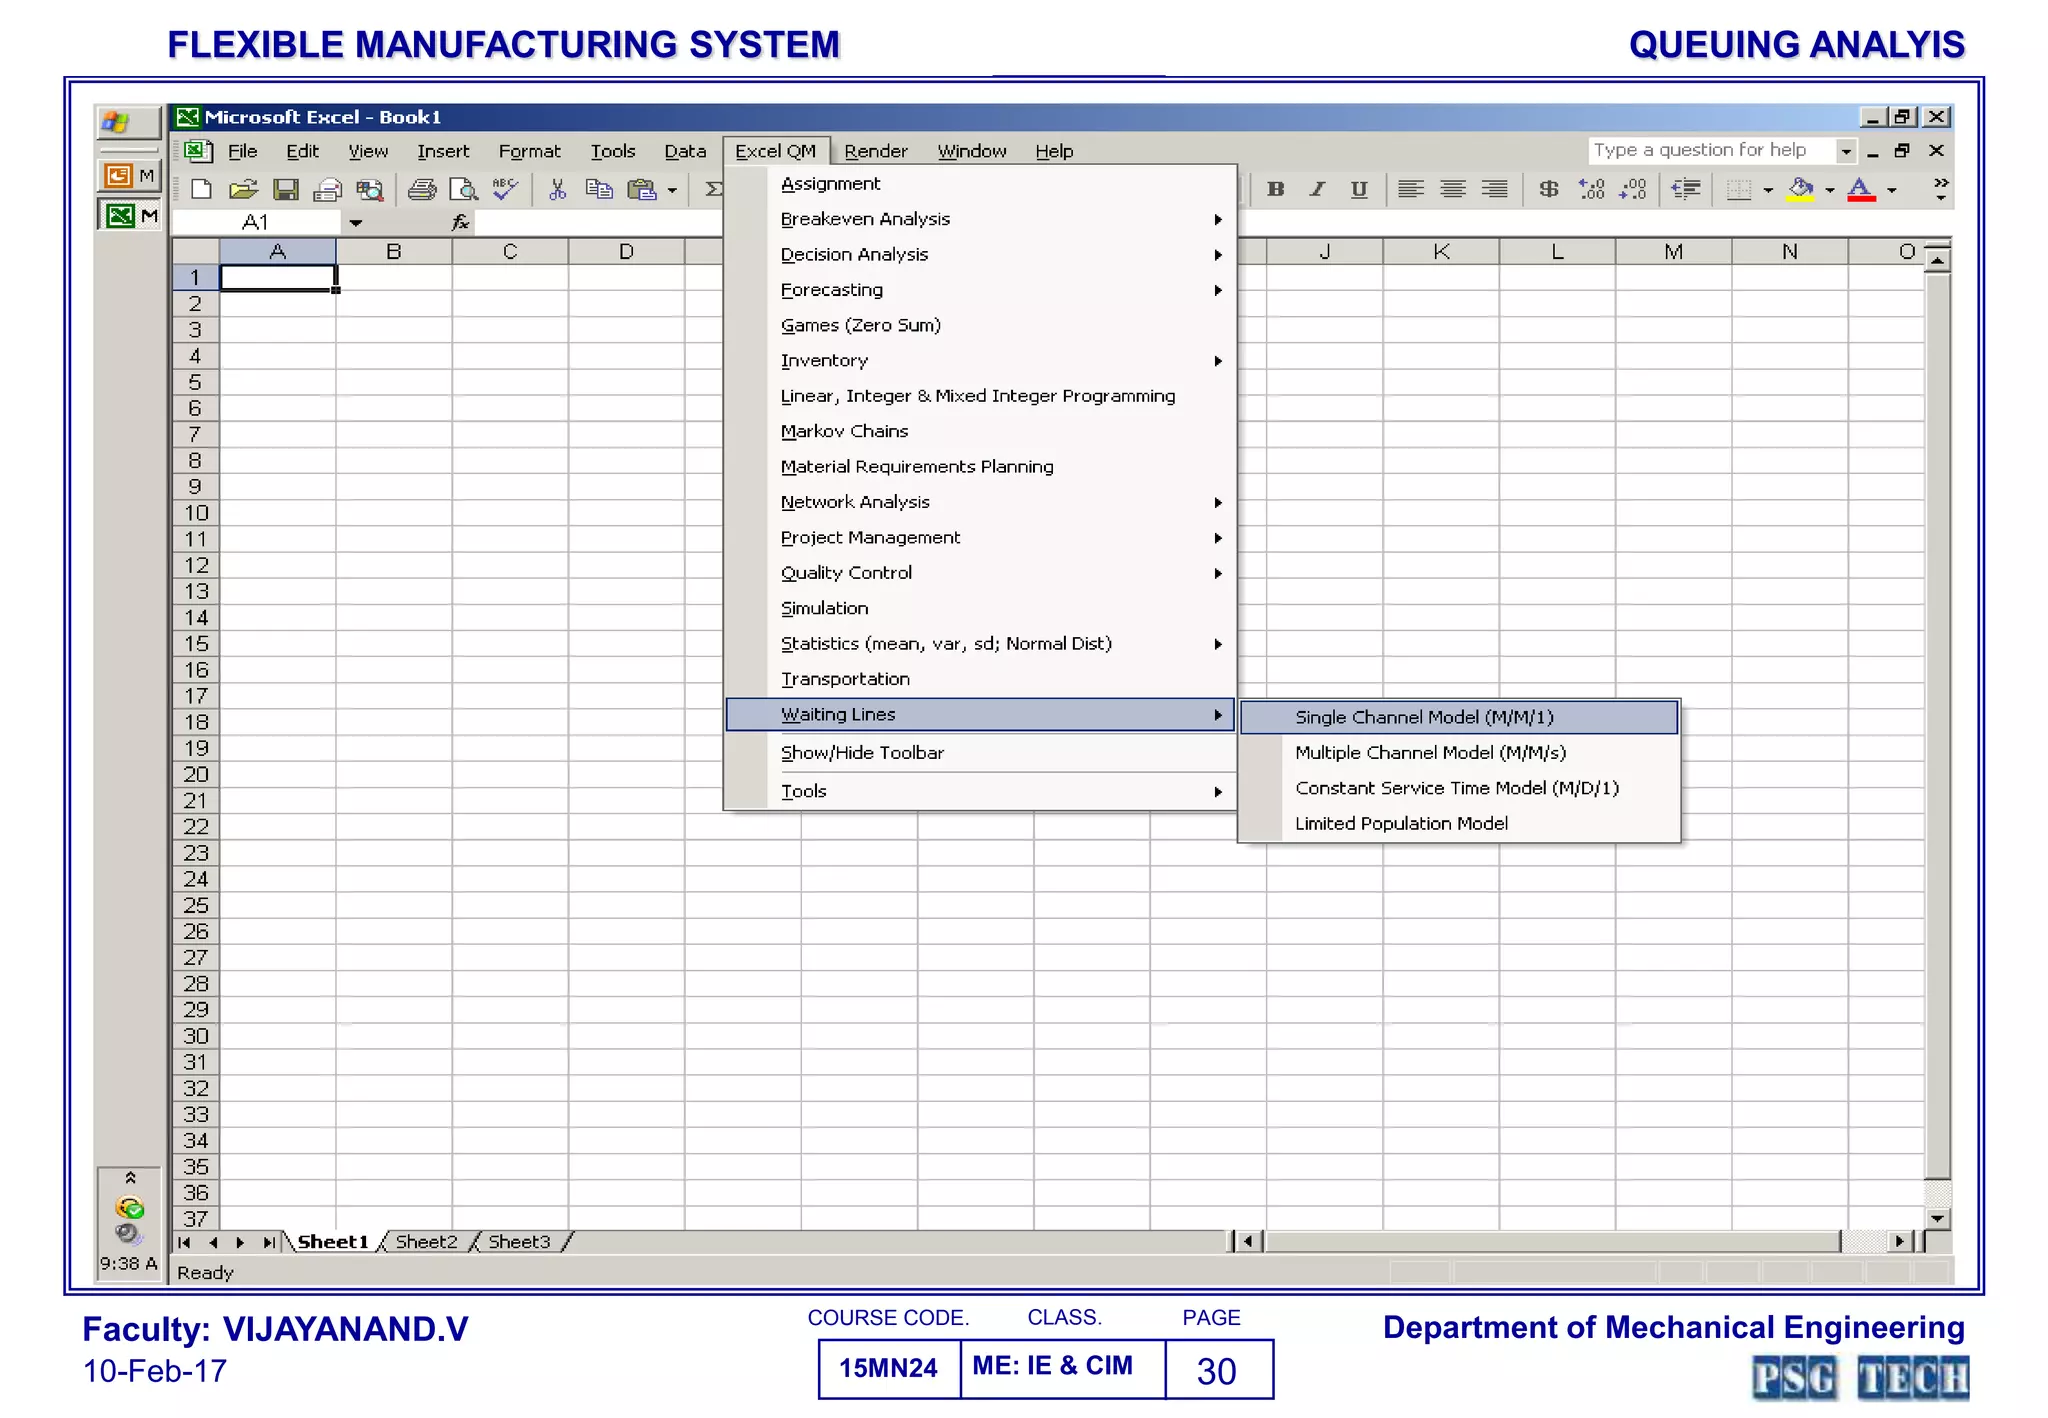Image resolution: width=2048 pixels, height=1418 pixels.
Task: Switch to the Sheet2 tab
Action: [x=426, y=1242]
